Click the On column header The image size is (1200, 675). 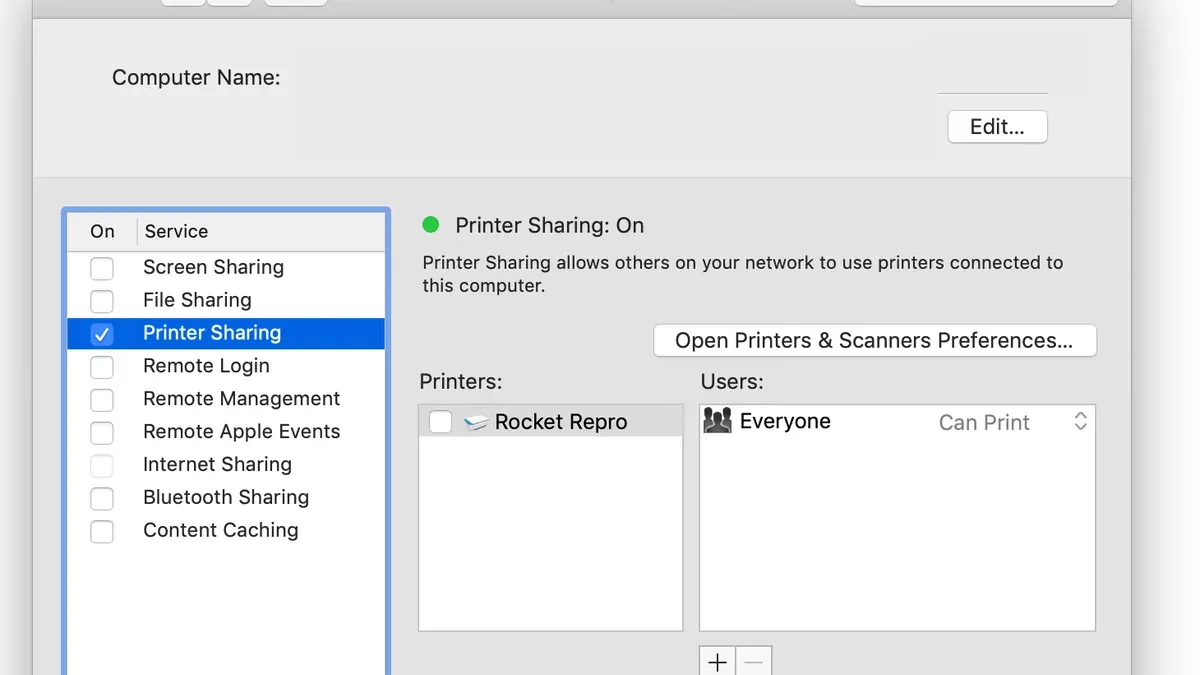tap(102, 232)
